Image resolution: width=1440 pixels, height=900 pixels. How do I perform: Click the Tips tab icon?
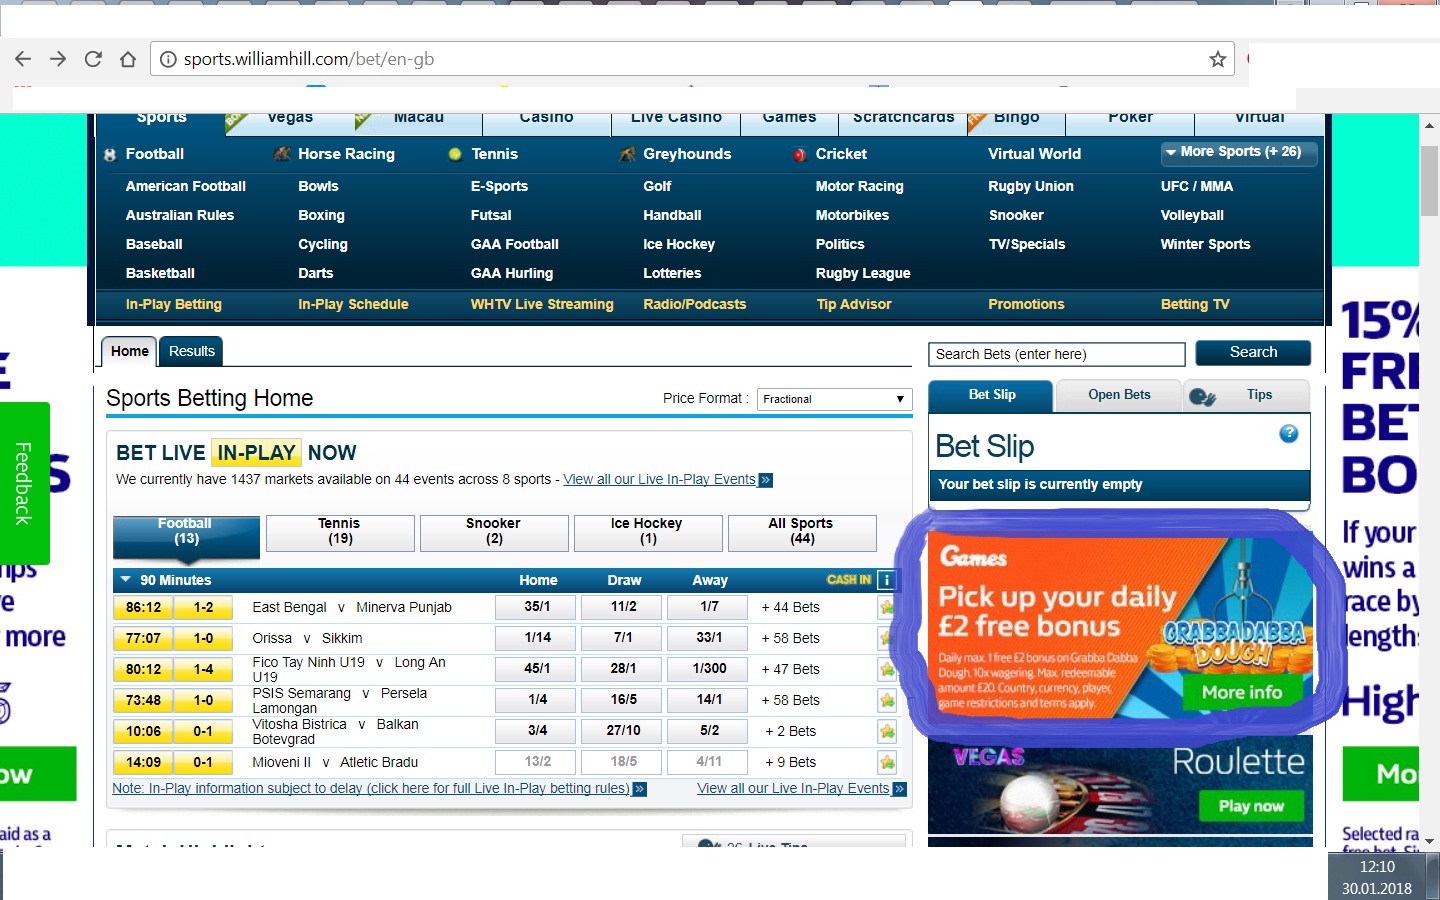point(1203,397)
